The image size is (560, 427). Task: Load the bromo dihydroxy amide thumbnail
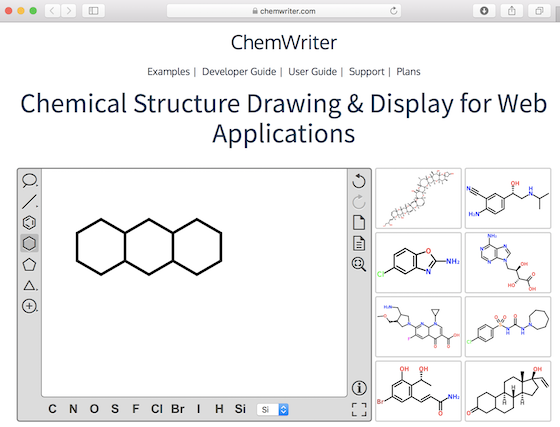coord(418,391)
